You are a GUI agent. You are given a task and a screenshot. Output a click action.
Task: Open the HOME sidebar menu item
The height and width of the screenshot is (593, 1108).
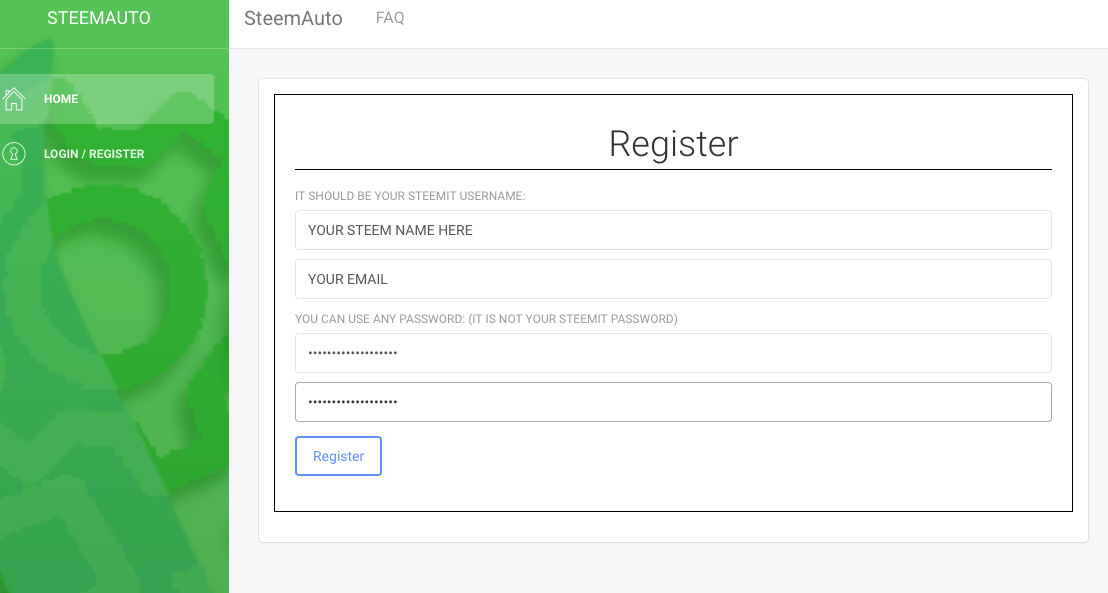[x=107, y=99]
